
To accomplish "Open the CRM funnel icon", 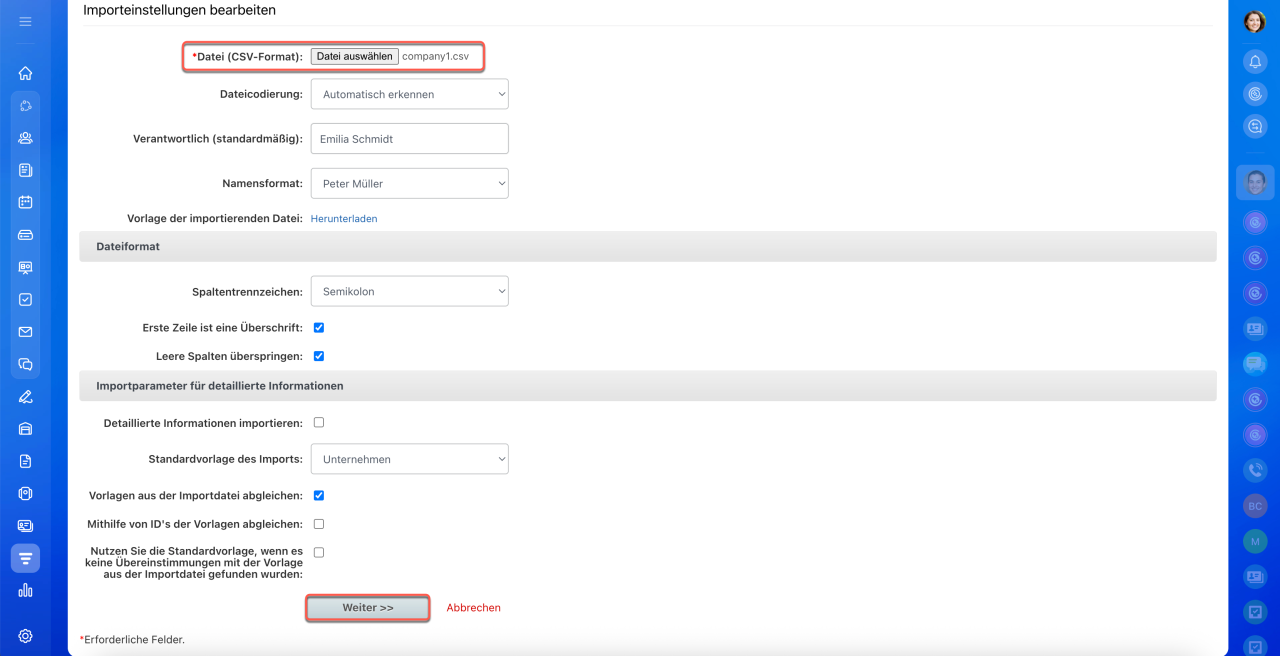I will pos(25,558).
